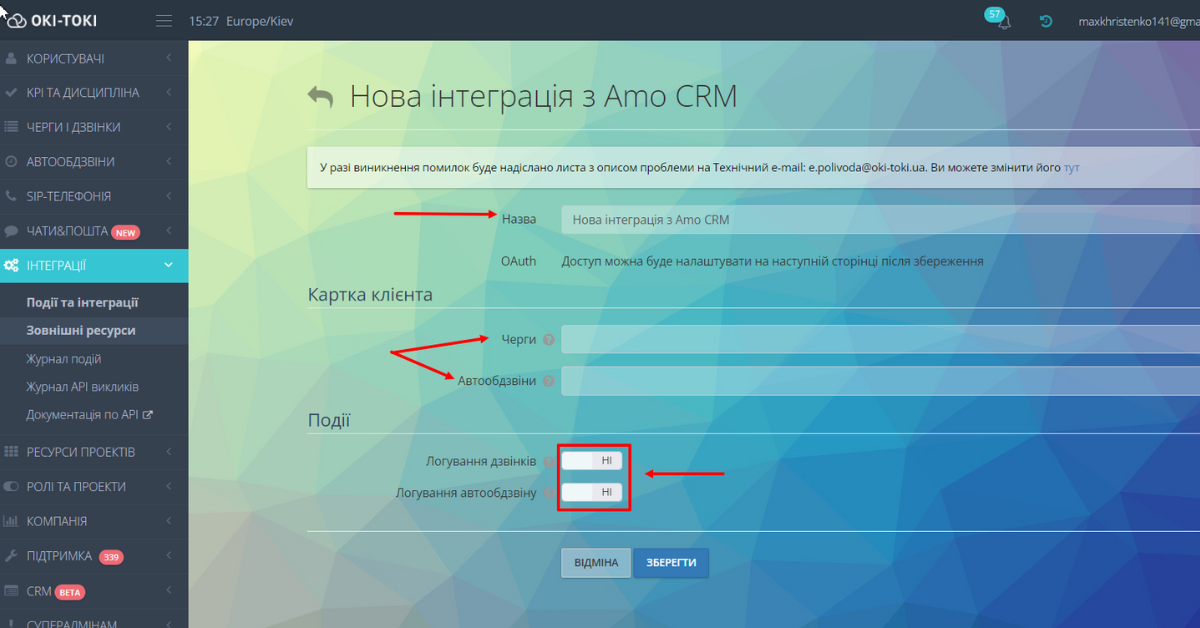Click the Користувачі user icon

click(11, 58)
